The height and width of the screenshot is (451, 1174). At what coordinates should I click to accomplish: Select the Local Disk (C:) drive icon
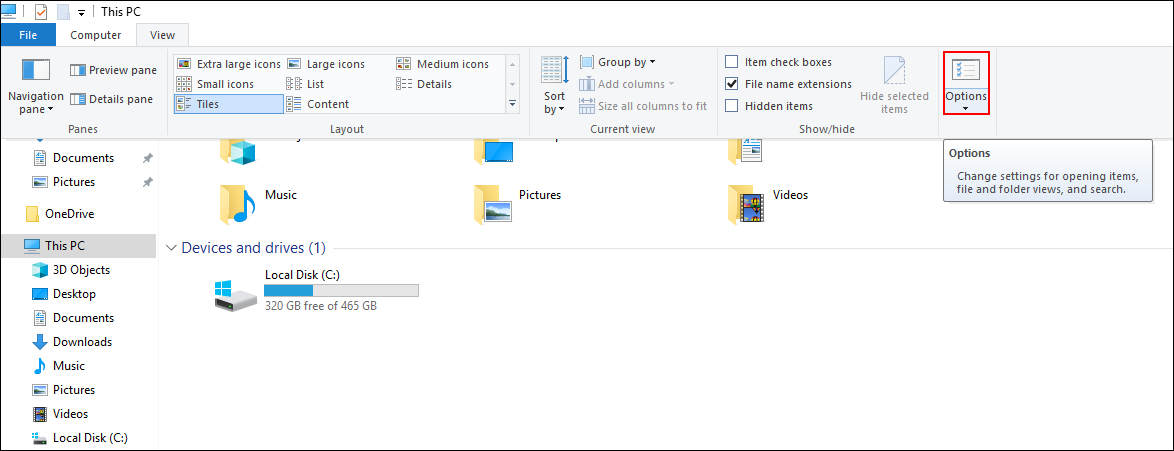click(234, 297)
